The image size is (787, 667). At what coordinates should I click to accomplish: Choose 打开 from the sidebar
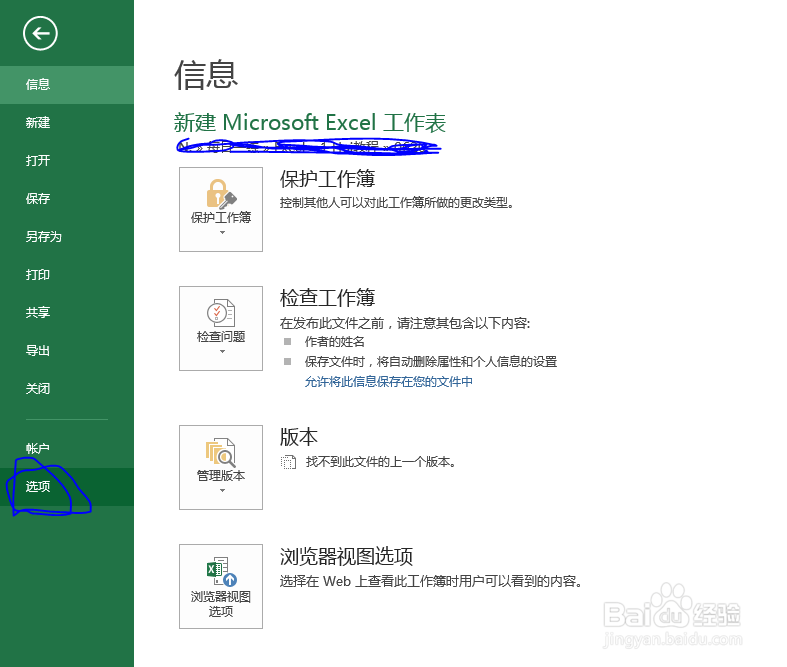[67, 161]
